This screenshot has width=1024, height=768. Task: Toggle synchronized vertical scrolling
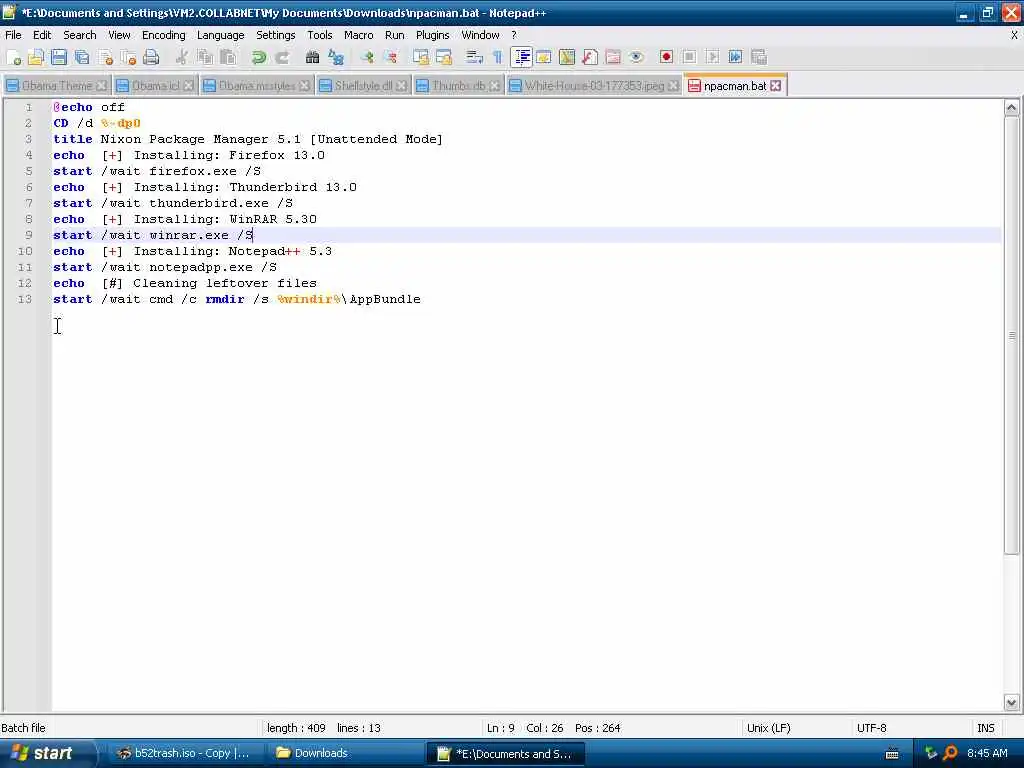pos(421,57)
